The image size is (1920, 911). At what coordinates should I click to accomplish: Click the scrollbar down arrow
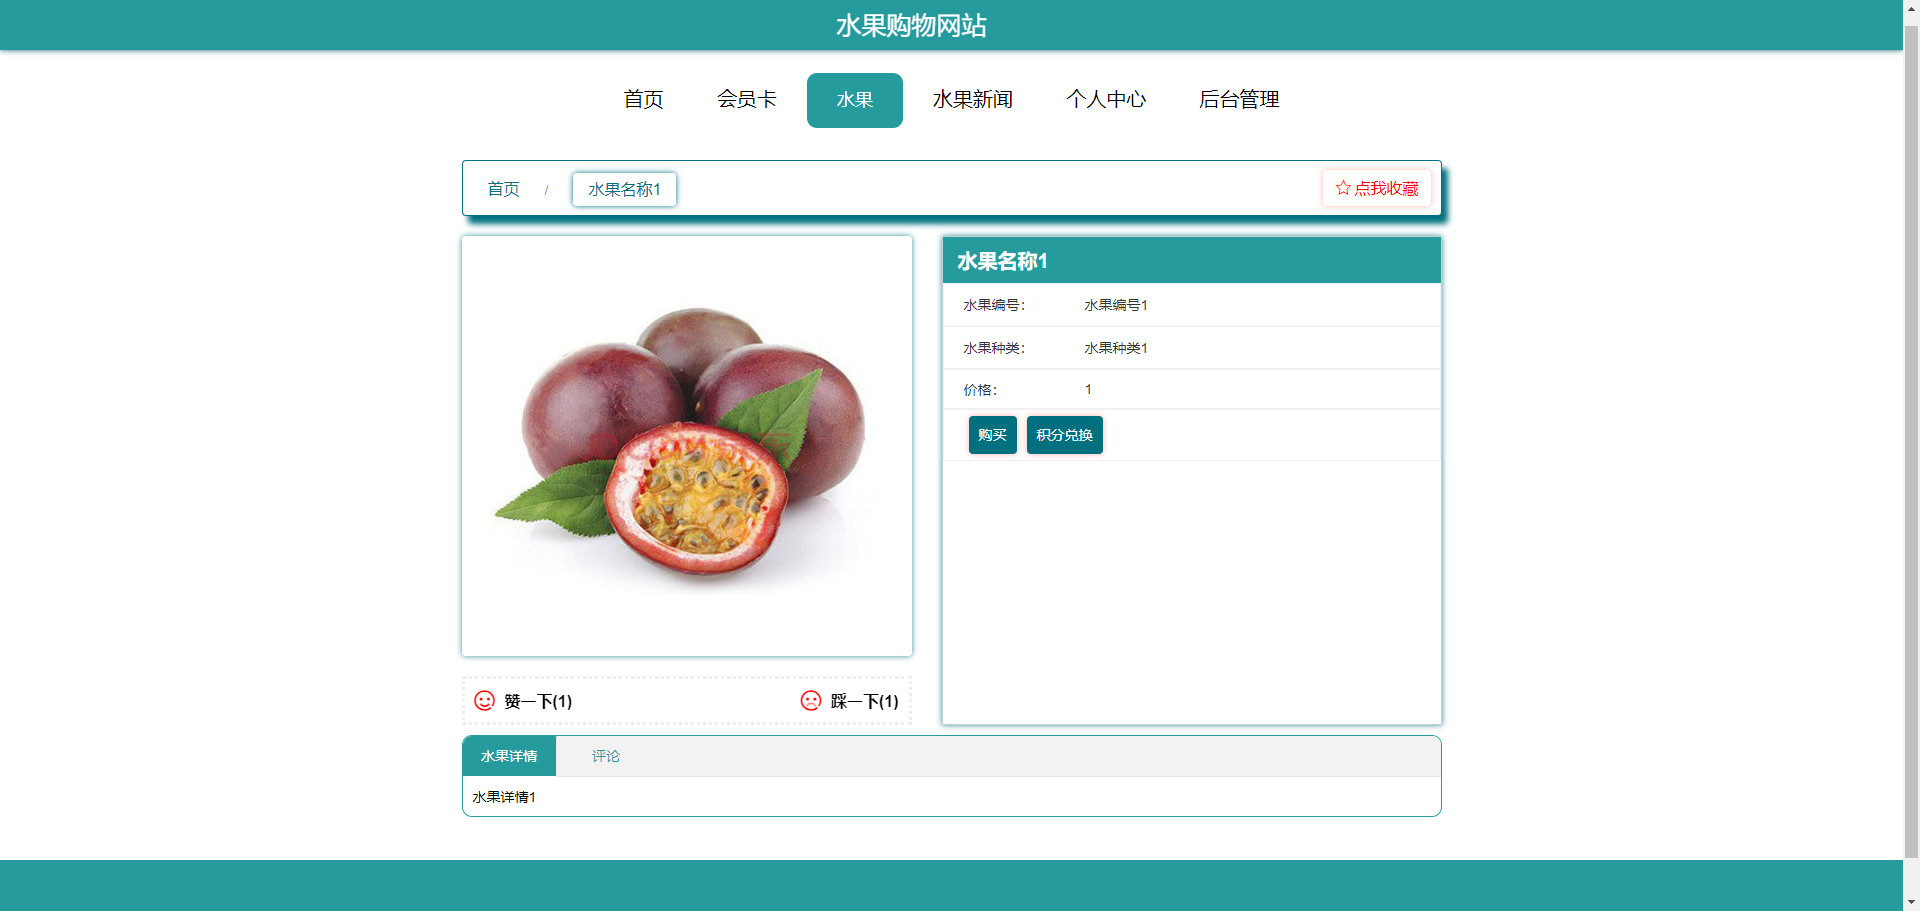click(1911, 902)
